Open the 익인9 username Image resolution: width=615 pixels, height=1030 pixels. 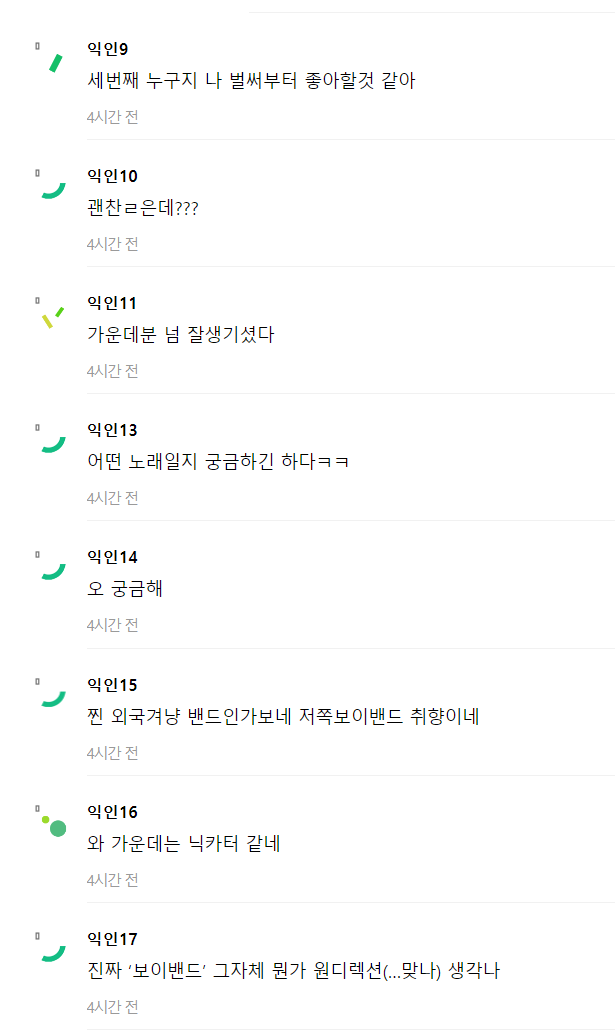tap(108, 49)
